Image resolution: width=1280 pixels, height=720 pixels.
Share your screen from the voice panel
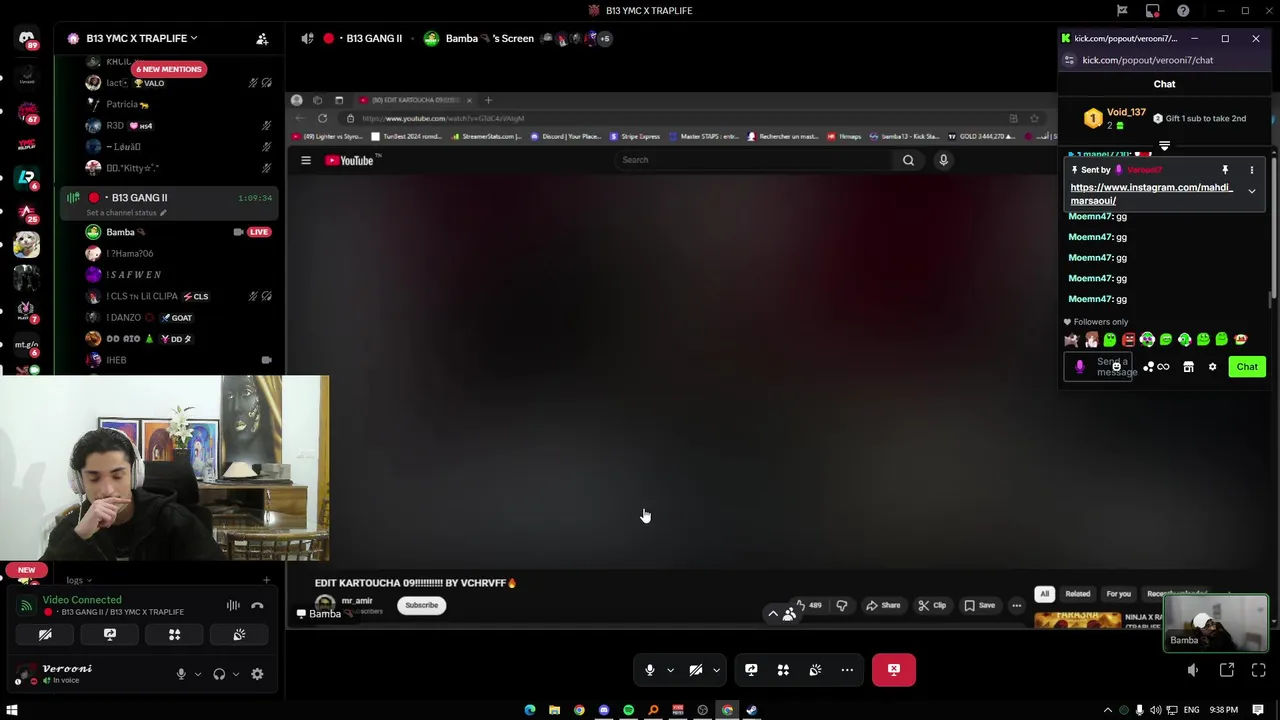[110, 634]
